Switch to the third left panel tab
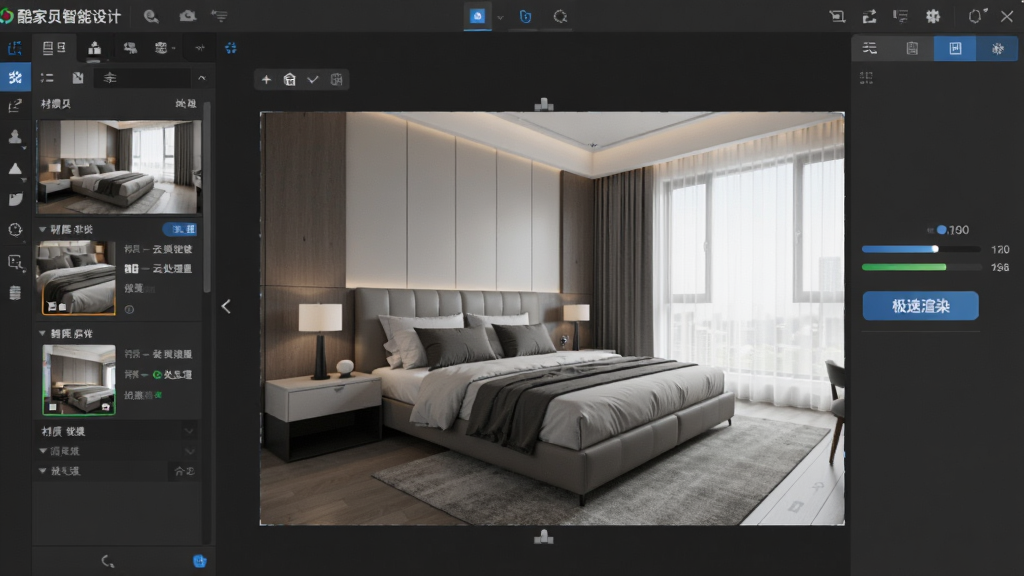 coord(130,48)
